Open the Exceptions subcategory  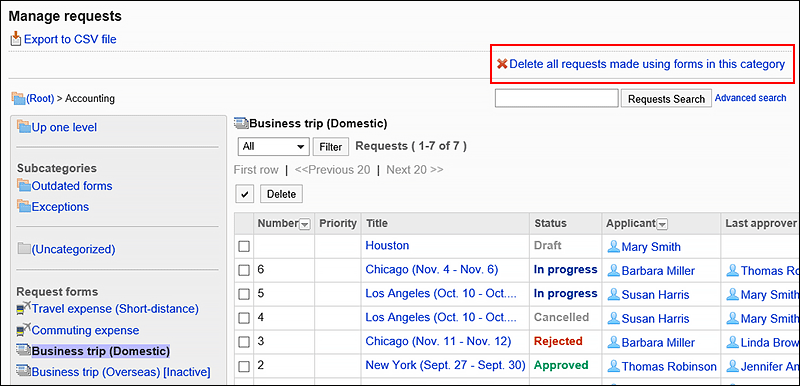[60, 207]
